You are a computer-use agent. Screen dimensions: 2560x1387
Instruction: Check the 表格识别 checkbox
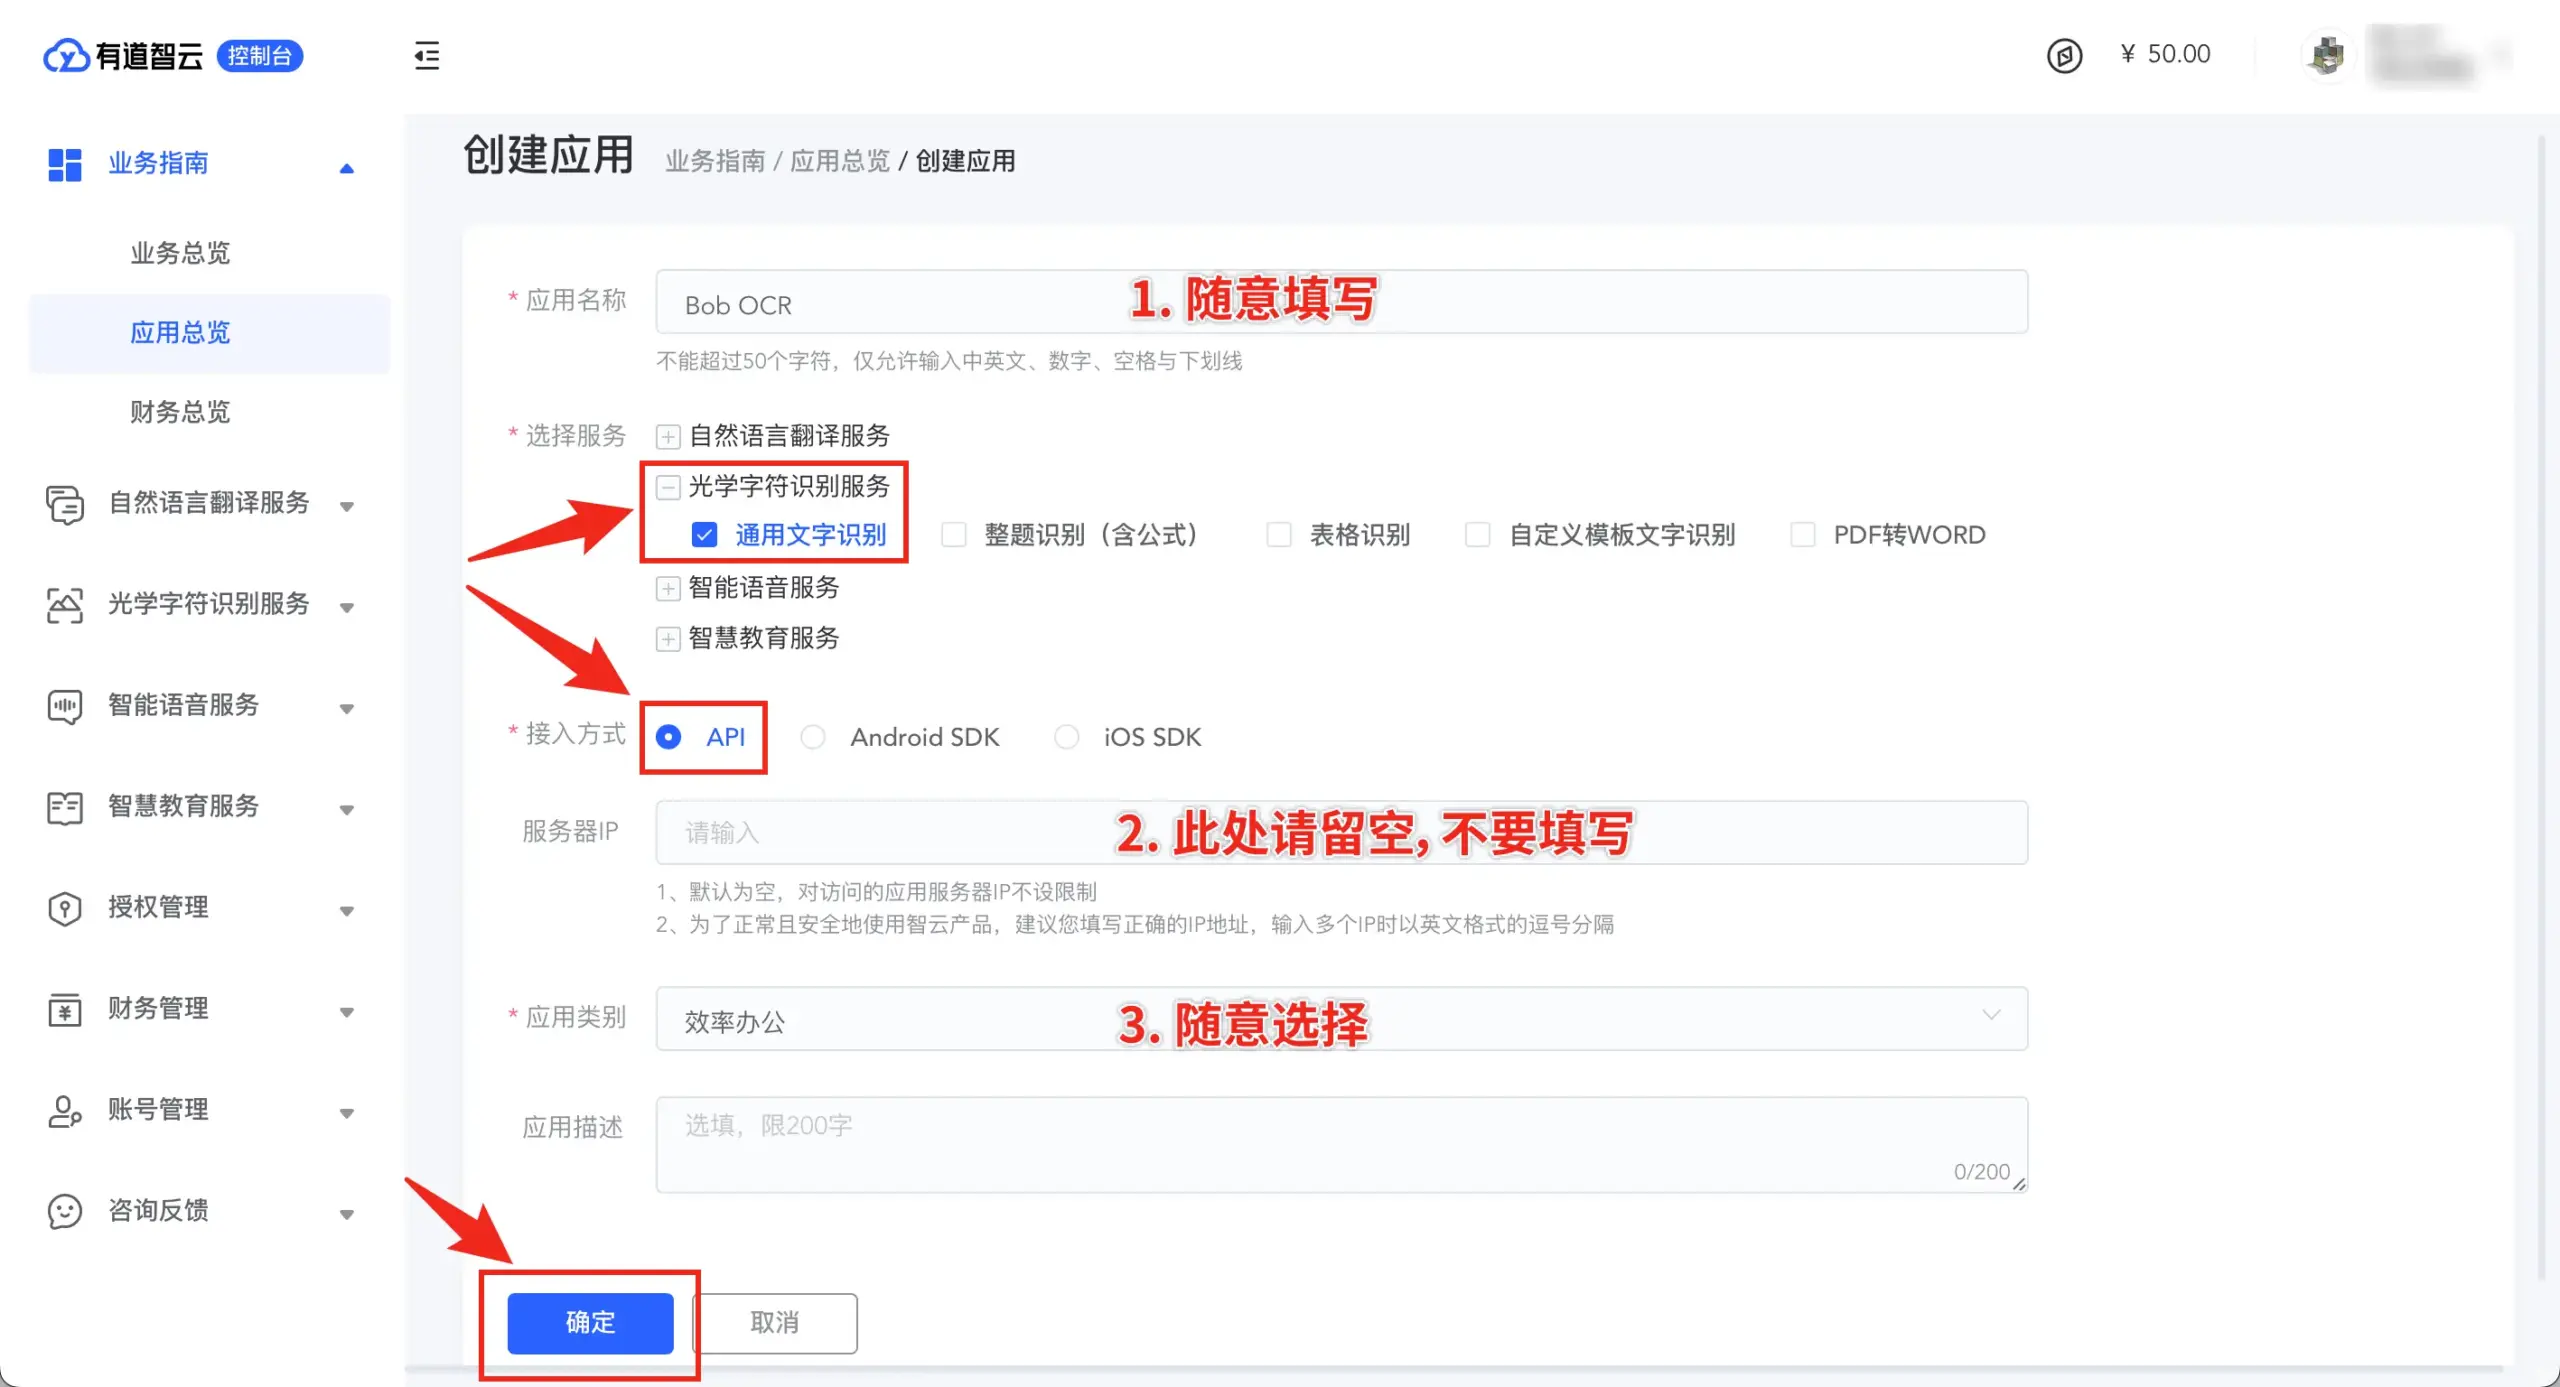click(x=1279, y=535)
